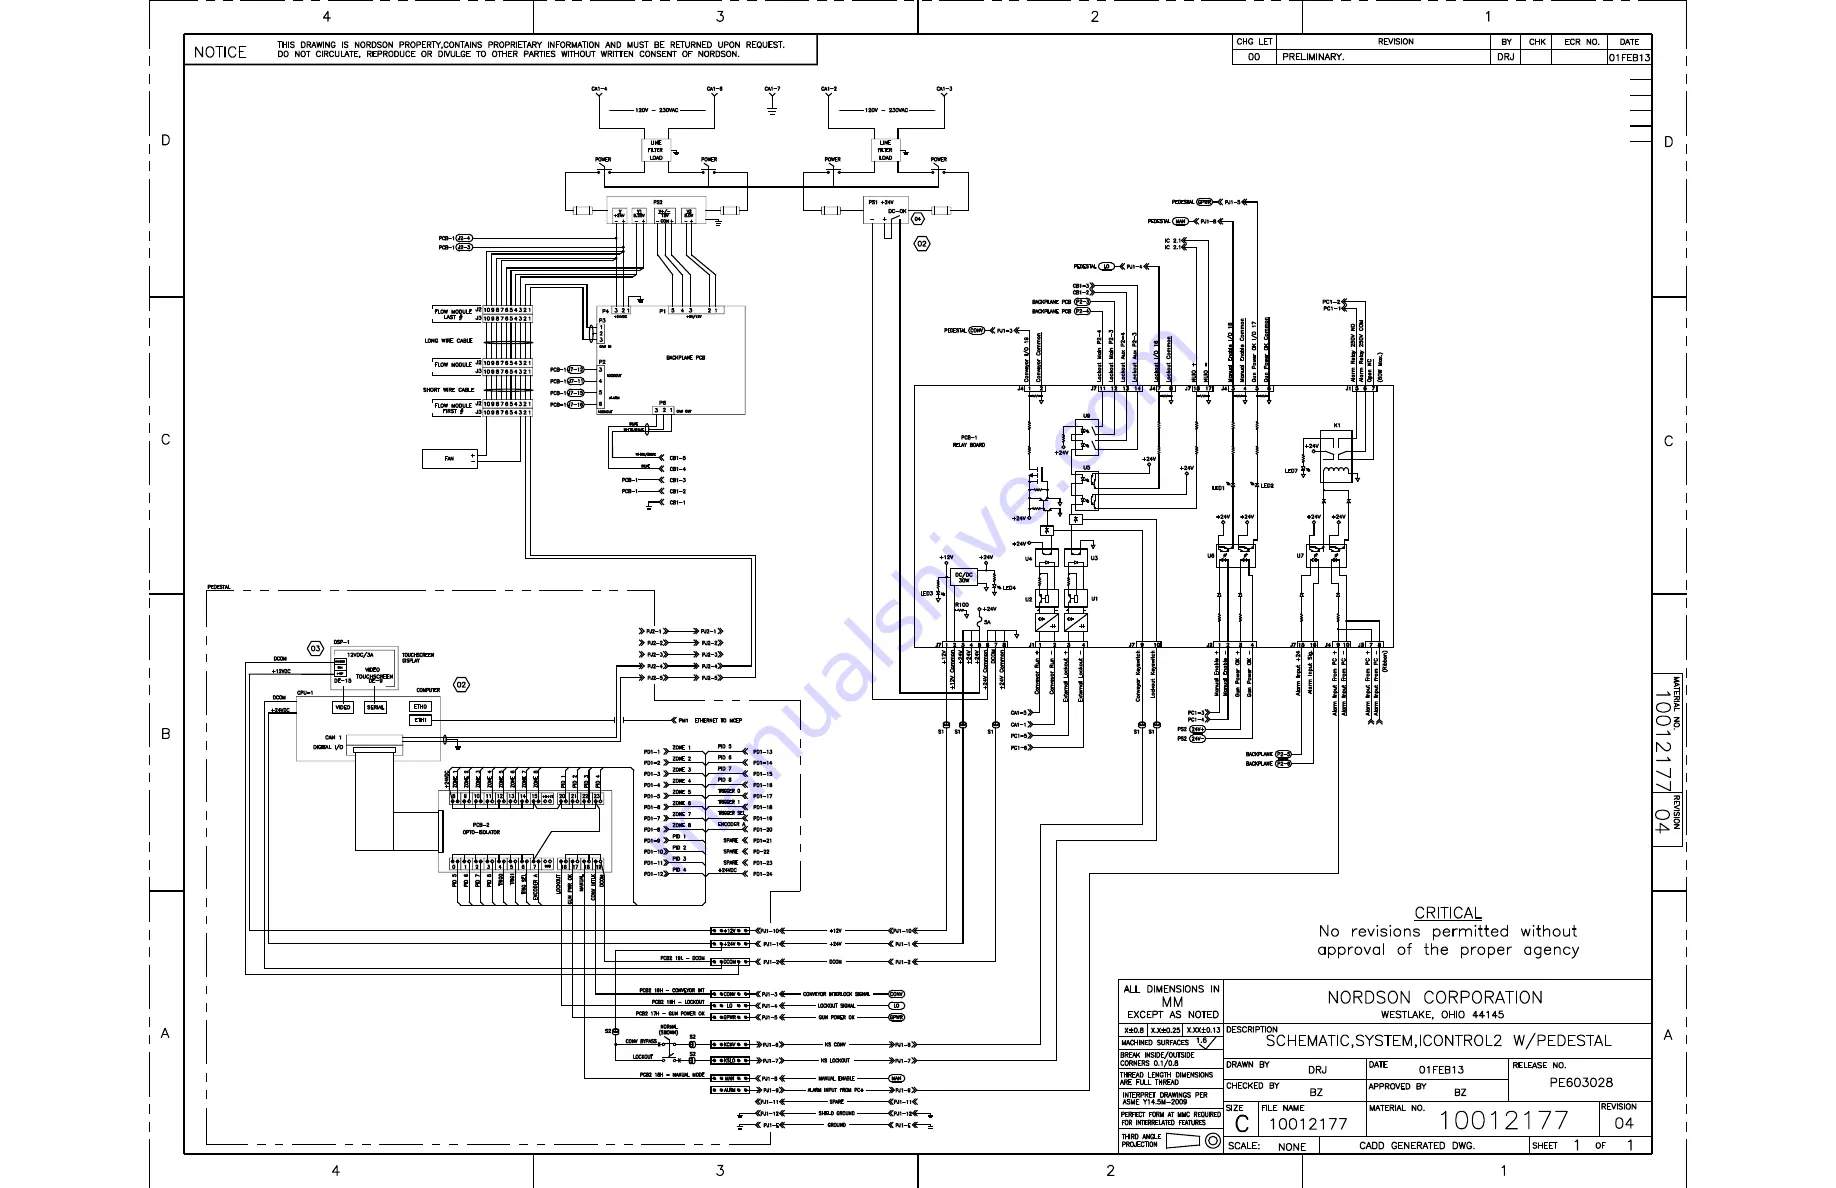Click the SIZE C cell in the title block

[1240, 1118]
